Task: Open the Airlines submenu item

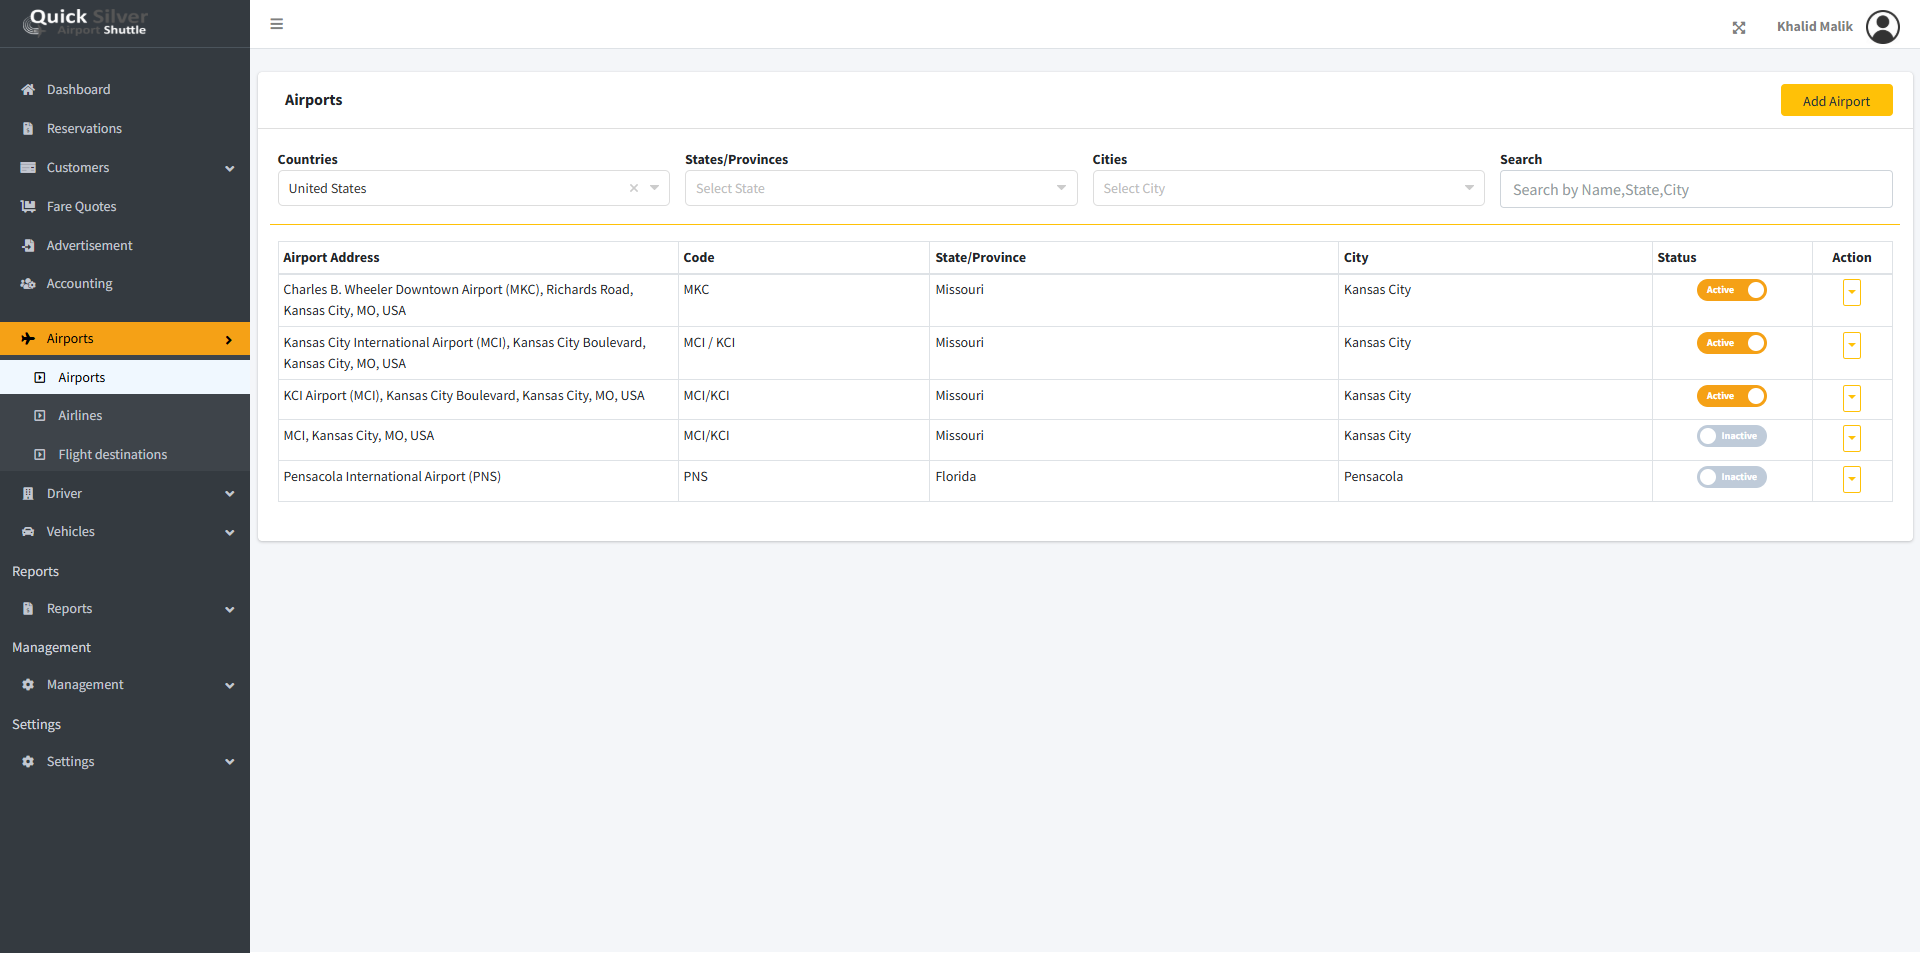Action: tap(80, 416)
